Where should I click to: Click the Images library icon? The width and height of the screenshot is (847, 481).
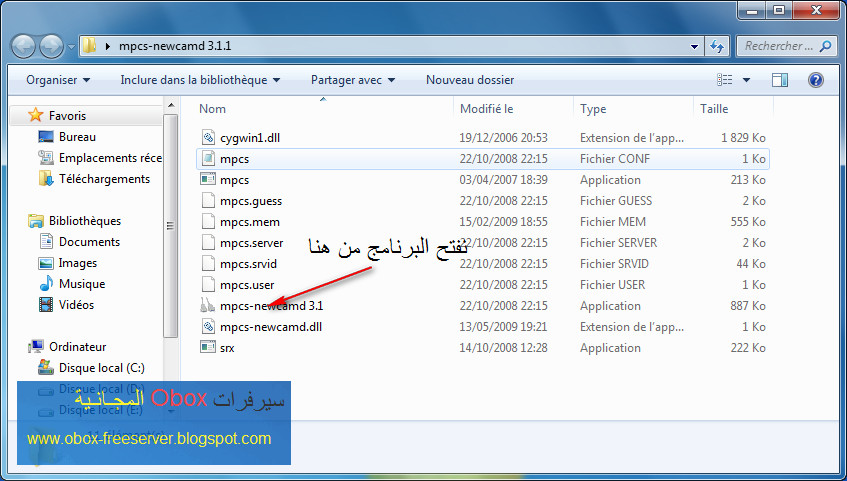coord(46,263)
